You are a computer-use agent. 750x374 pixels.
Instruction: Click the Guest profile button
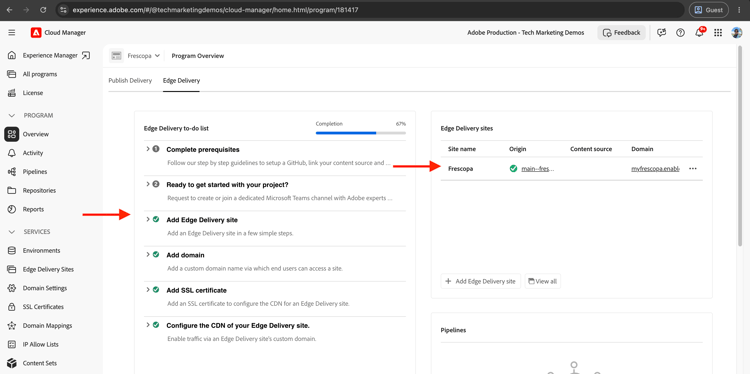tap(709, 10)
